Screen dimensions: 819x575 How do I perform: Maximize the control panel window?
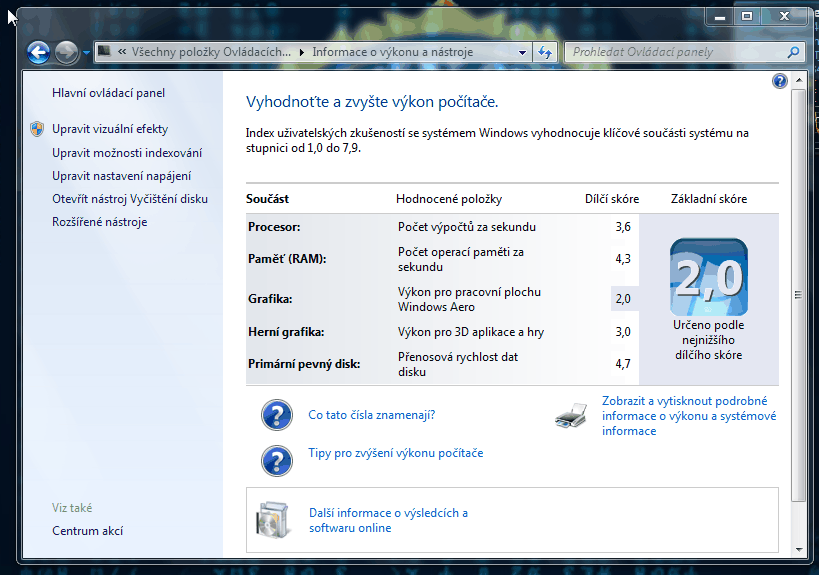click(747, 17)
